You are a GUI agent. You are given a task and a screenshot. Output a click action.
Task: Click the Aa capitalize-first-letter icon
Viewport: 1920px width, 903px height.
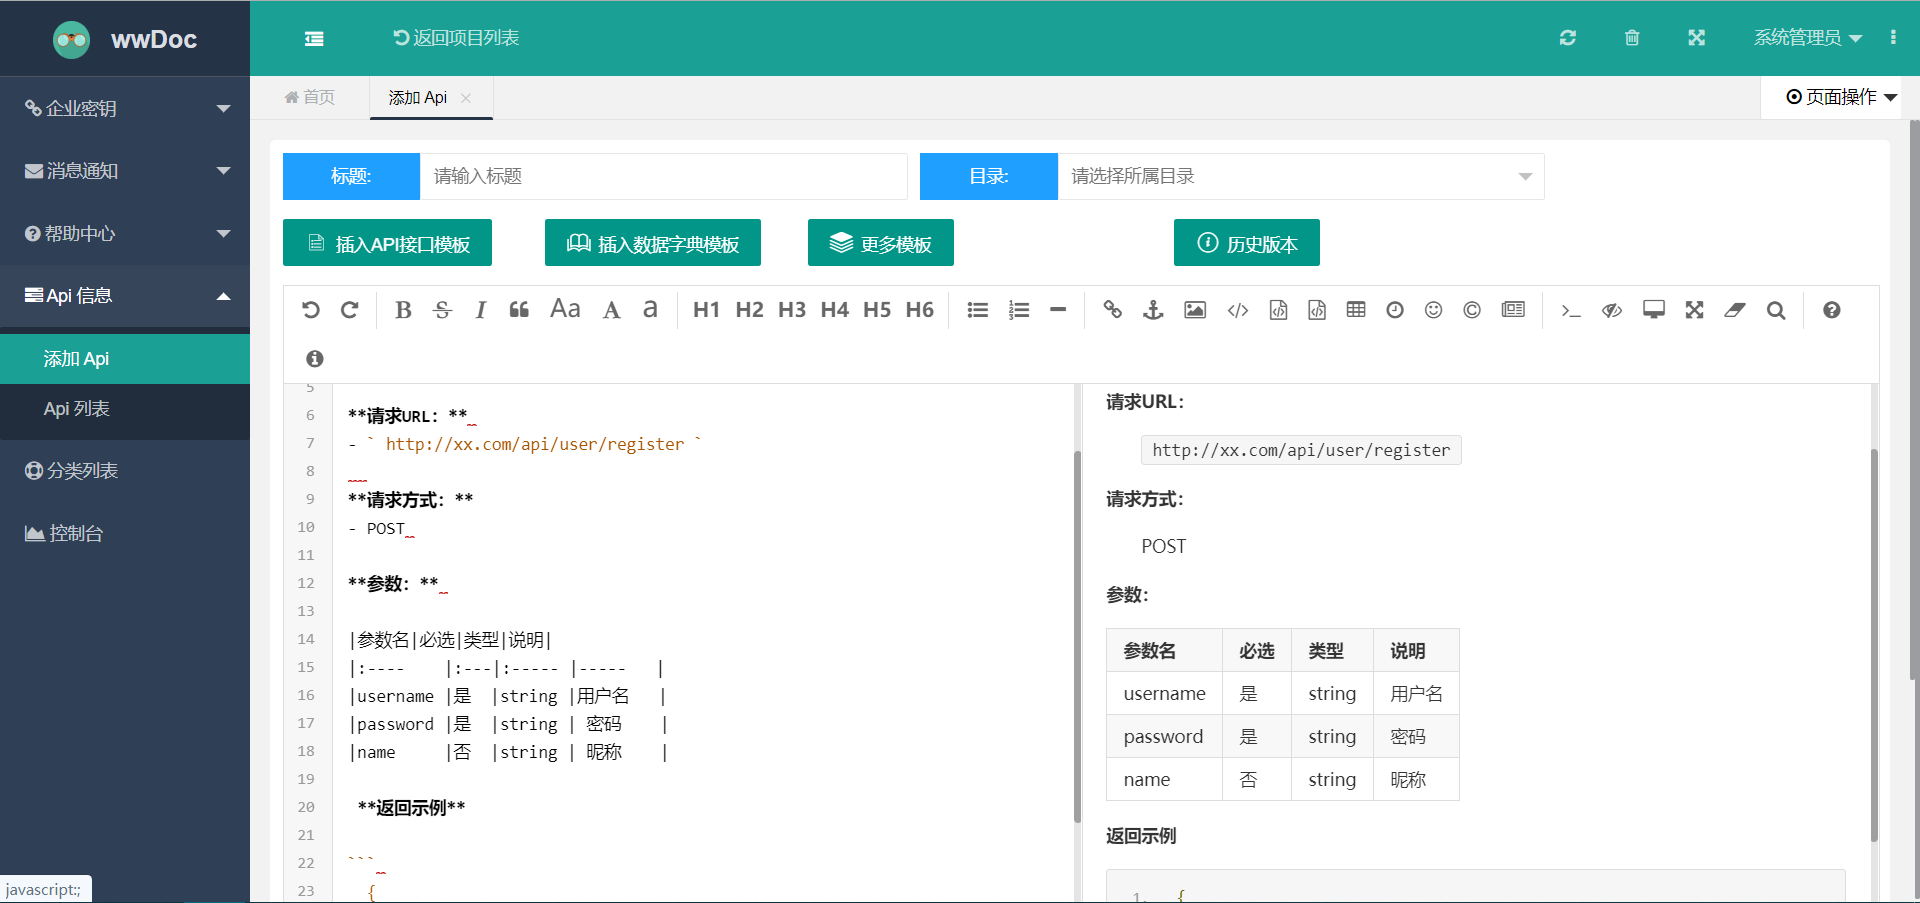565,309
